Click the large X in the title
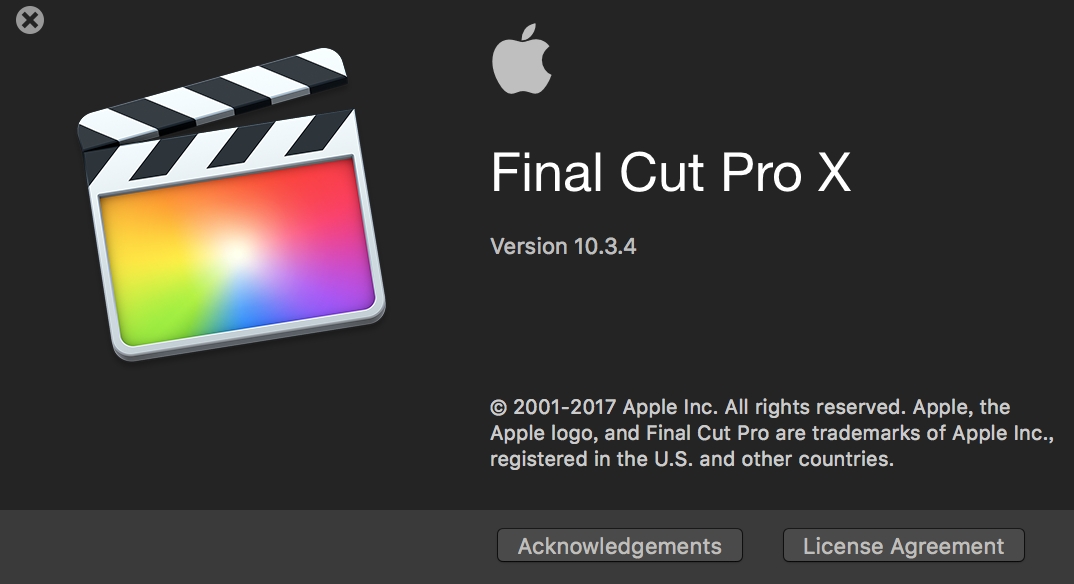1074x584 pixels. [x=829, y=172]
